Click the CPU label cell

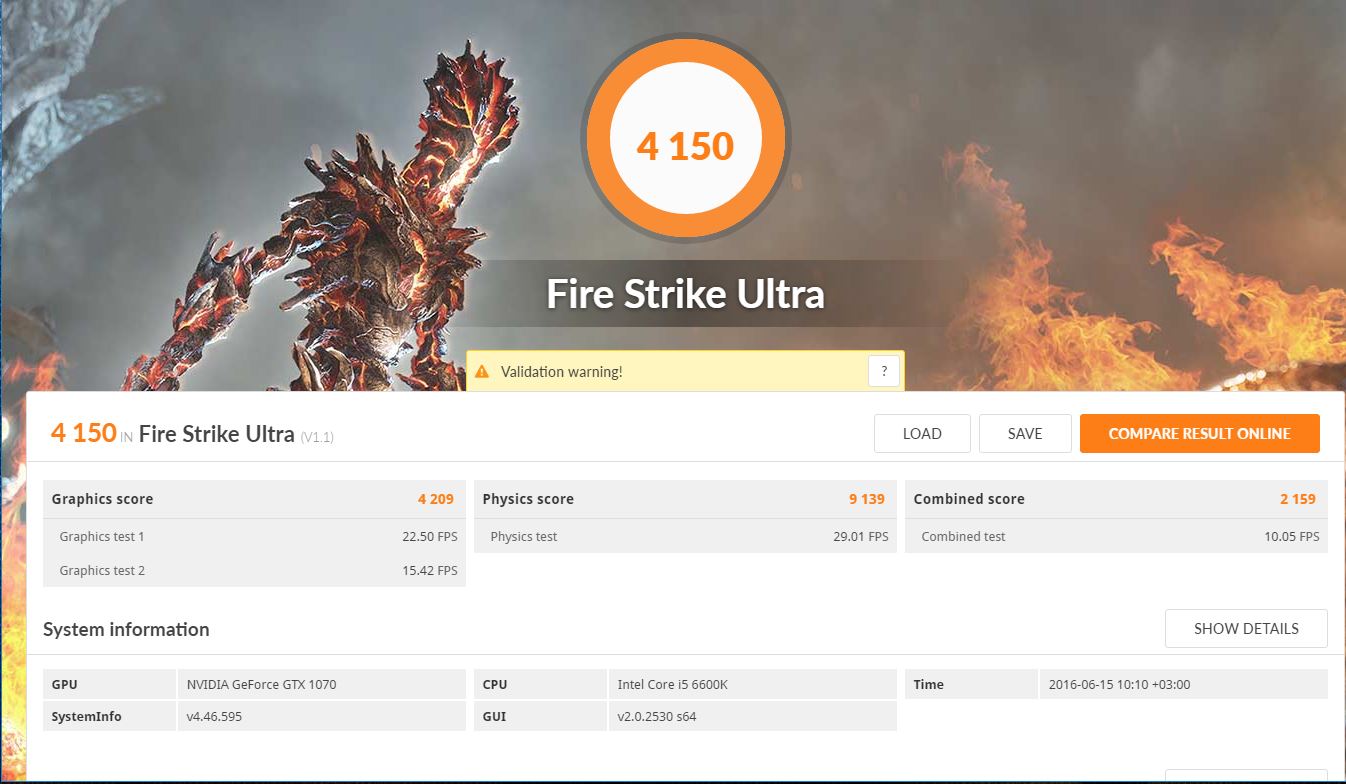540,684
